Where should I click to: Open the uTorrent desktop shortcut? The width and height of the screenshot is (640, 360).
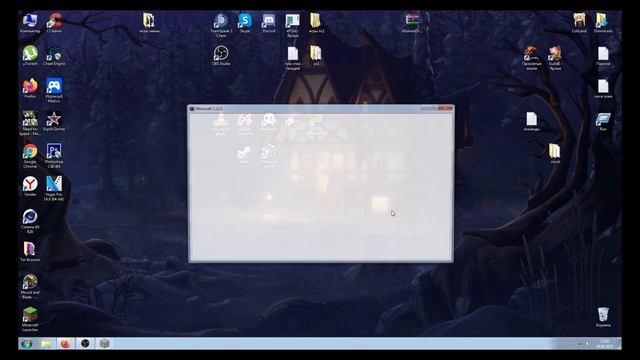30,56
